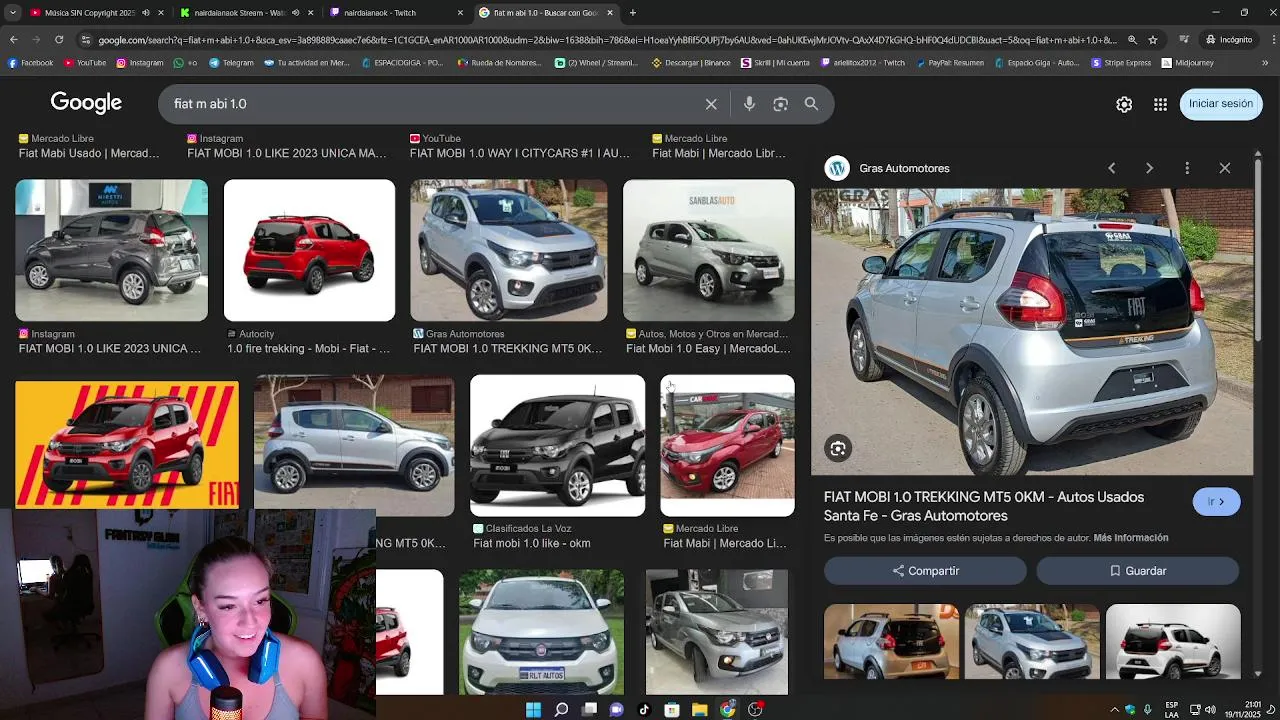Open a new browser tab
Image resolution: width=1280 pixels, height=720 pixels.
click(x=632, y=13)
